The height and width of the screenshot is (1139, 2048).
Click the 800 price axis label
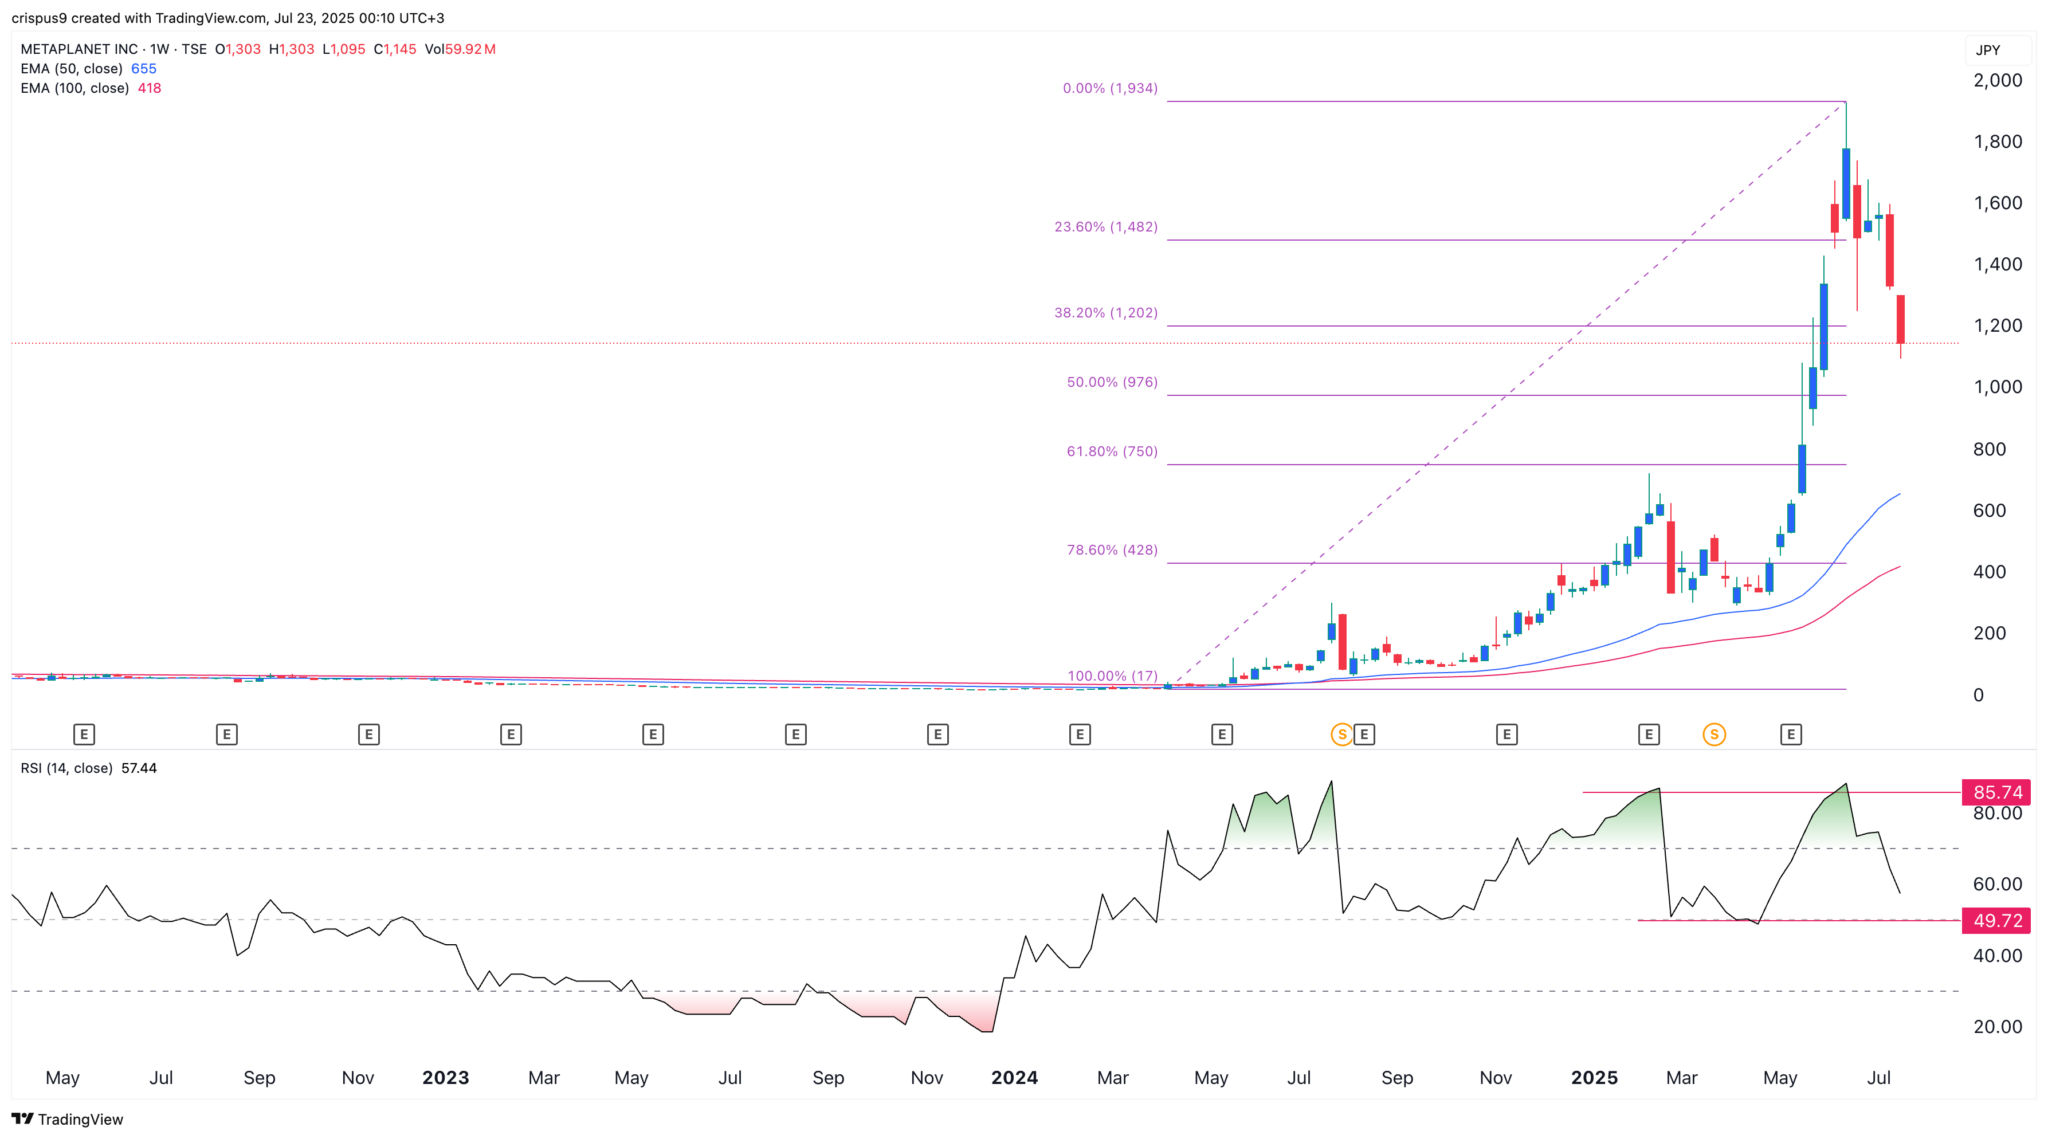(1989, 450)
